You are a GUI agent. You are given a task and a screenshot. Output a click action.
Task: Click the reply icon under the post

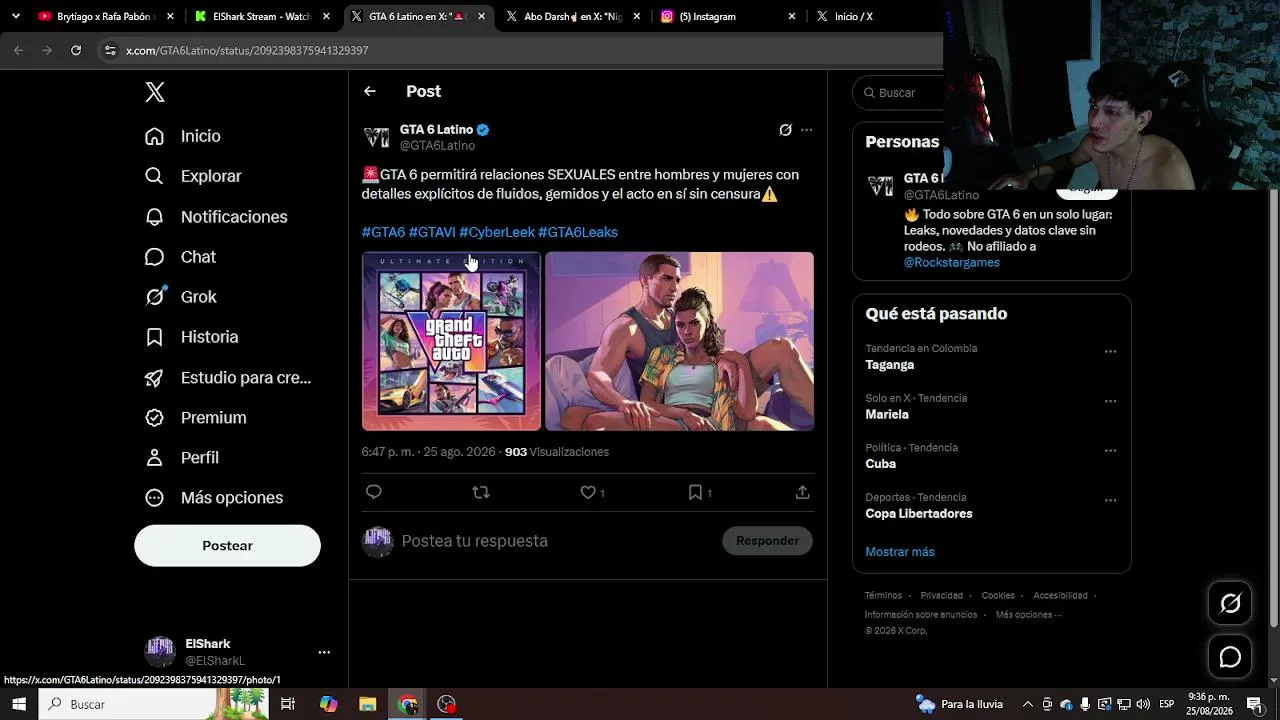(x=374, y=492)
